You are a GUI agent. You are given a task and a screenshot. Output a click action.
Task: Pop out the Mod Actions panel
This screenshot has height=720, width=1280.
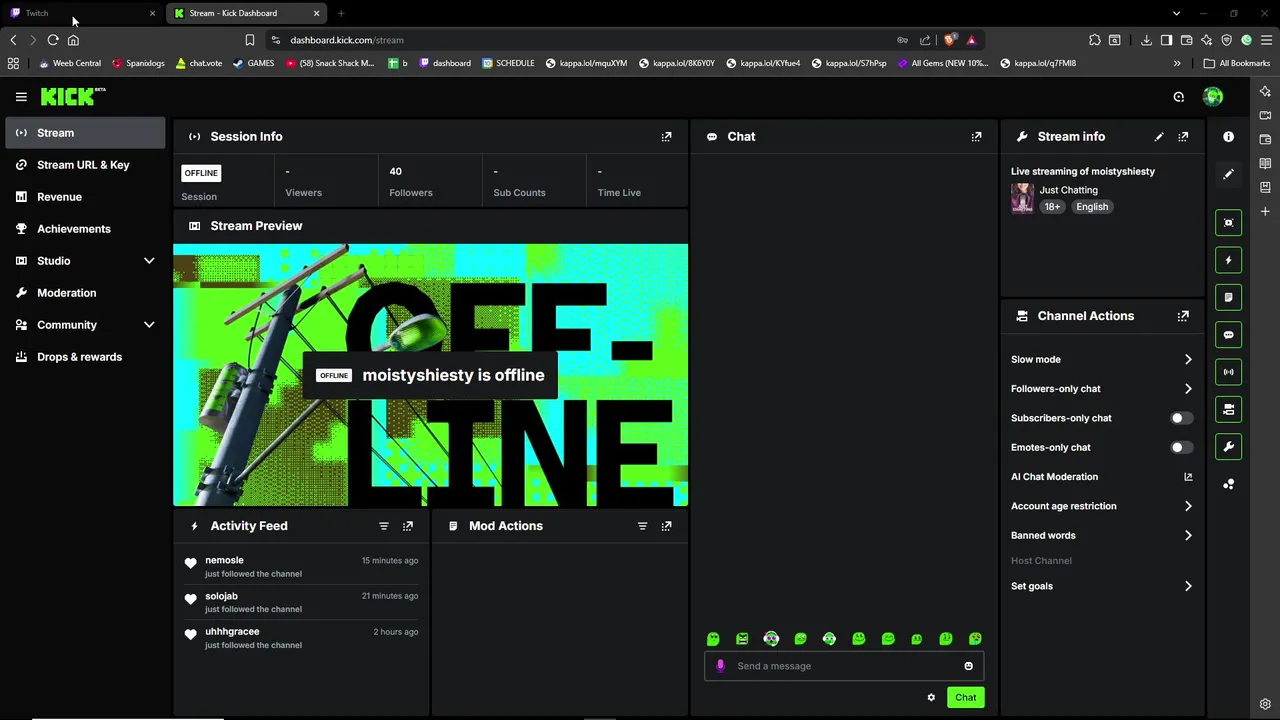coord(666,526)
